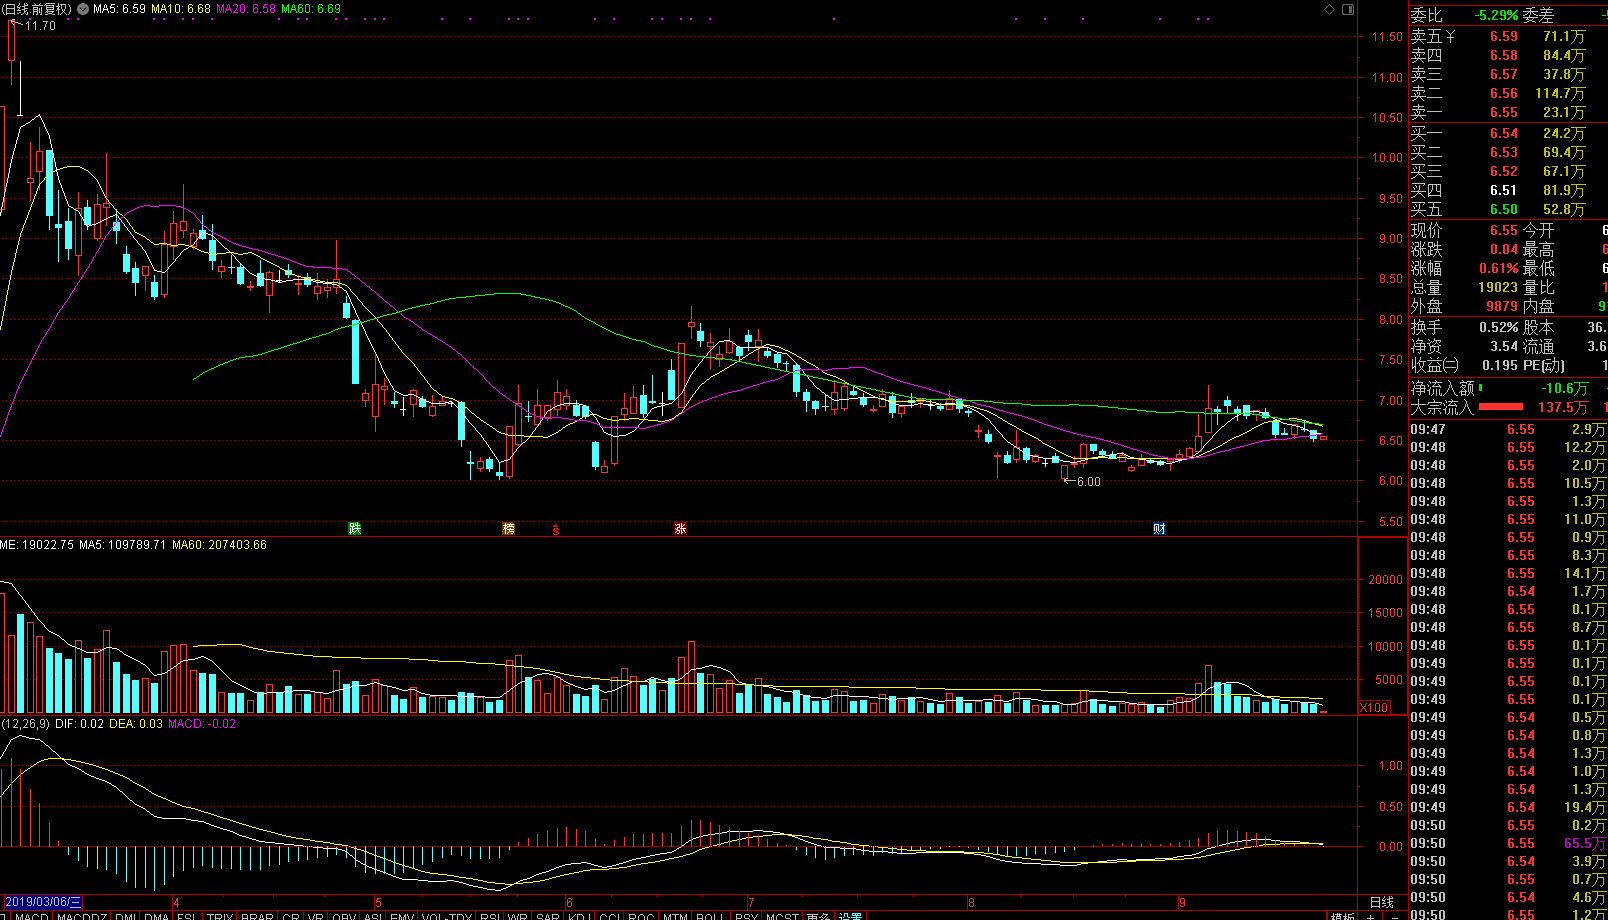Click the 20000 volume axis label
Image resolution: width=1608 pixels, height=920 pixels.
tap(1385, 580)
